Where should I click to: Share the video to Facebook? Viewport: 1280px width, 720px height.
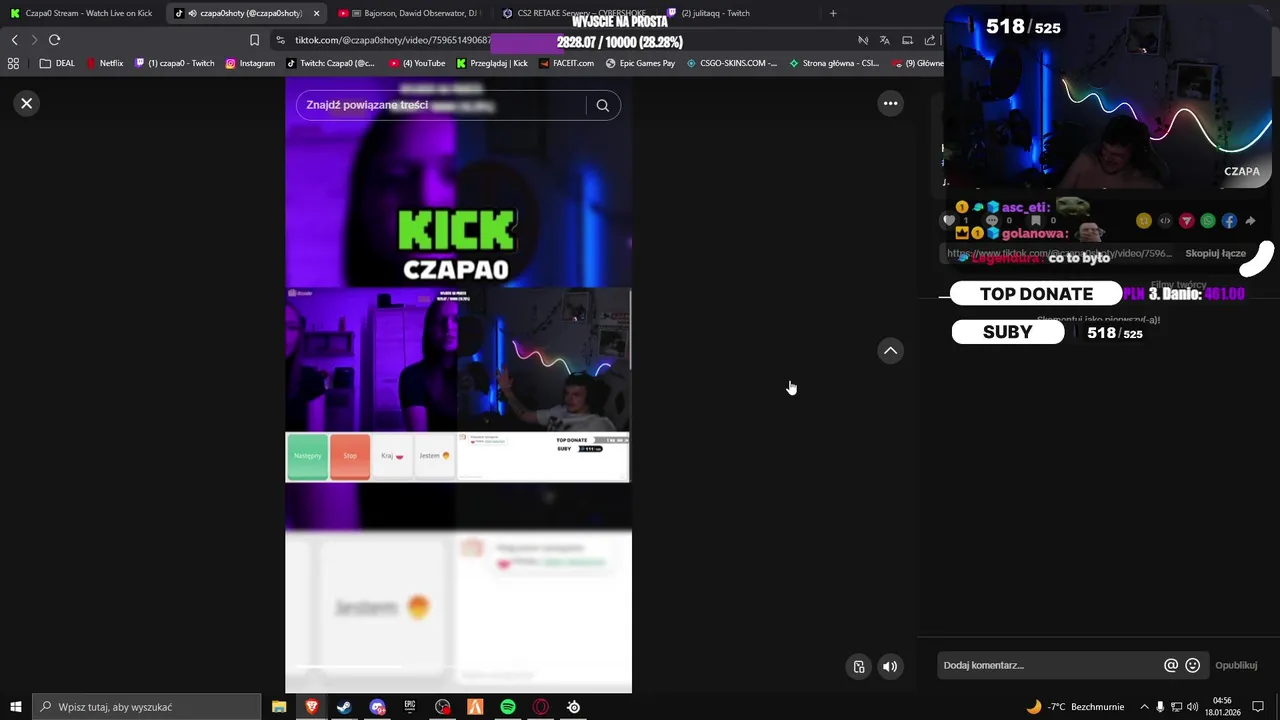[x=1229, y=221]
